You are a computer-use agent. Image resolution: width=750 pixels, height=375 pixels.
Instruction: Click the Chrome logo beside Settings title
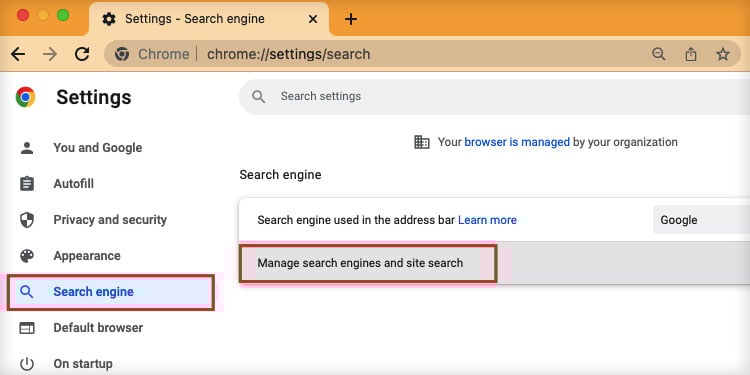[x=25, y=97]
